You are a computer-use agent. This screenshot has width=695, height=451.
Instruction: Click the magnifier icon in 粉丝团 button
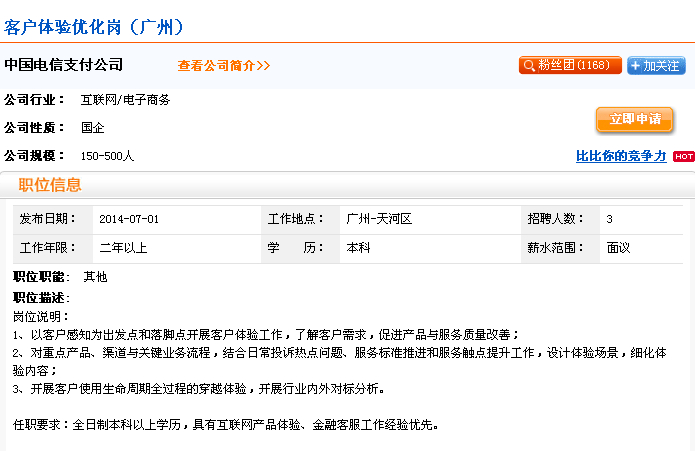click(x=529, y=66)
